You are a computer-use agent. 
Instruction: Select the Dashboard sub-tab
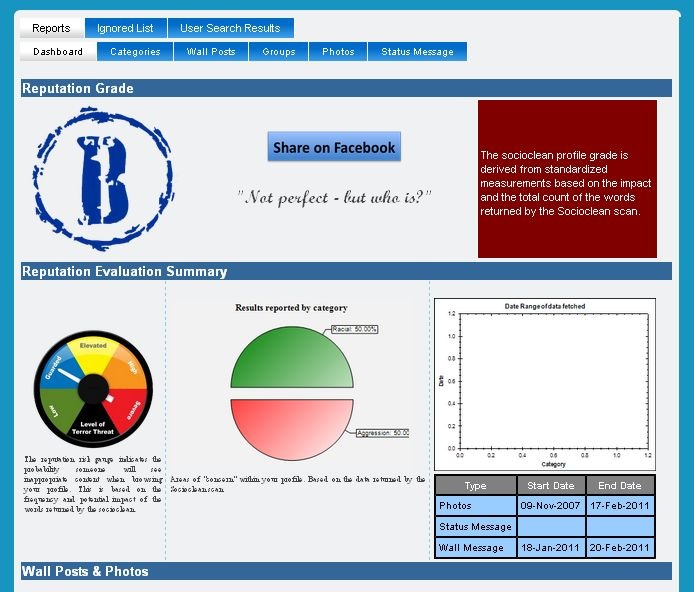point(58,52)
